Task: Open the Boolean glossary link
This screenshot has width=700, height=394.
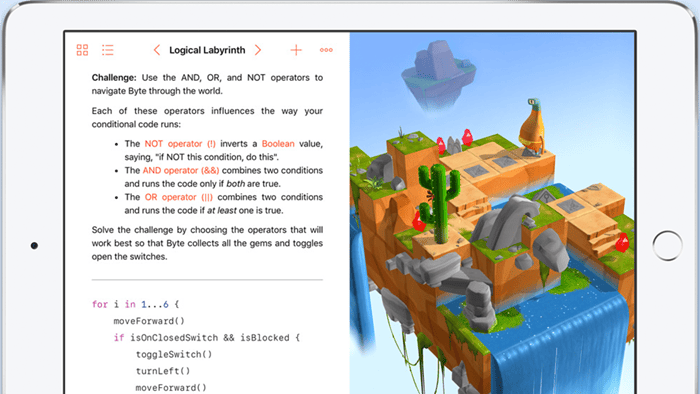Action: 278,144
